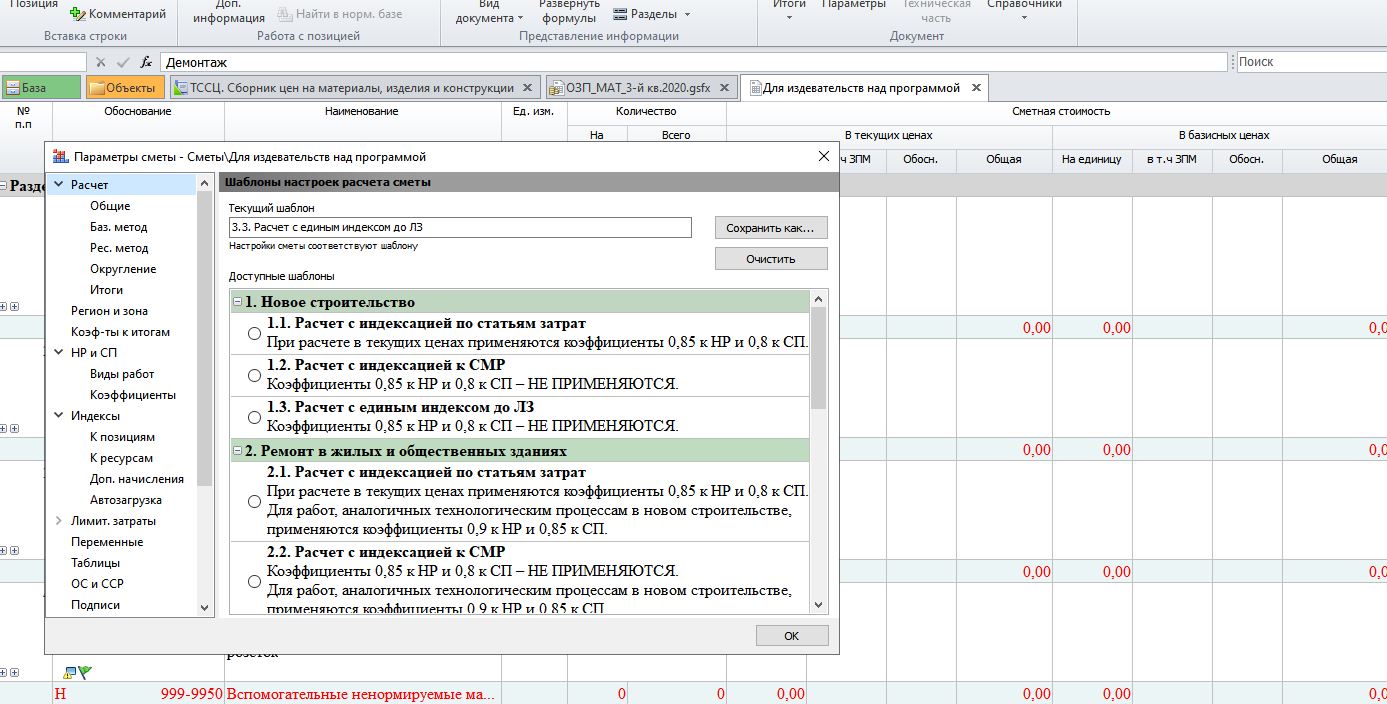This screenshot has height=704, width=1387.
Task: Open Коэф-ты к итогам settings
Action: coord(120,332)
